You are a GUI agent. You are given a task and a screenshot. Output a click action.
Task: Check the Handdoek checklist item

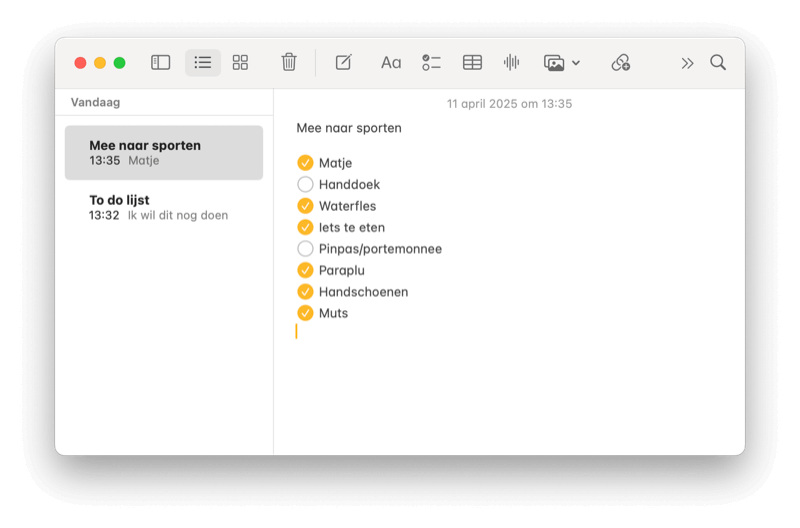tap(305, 184)
